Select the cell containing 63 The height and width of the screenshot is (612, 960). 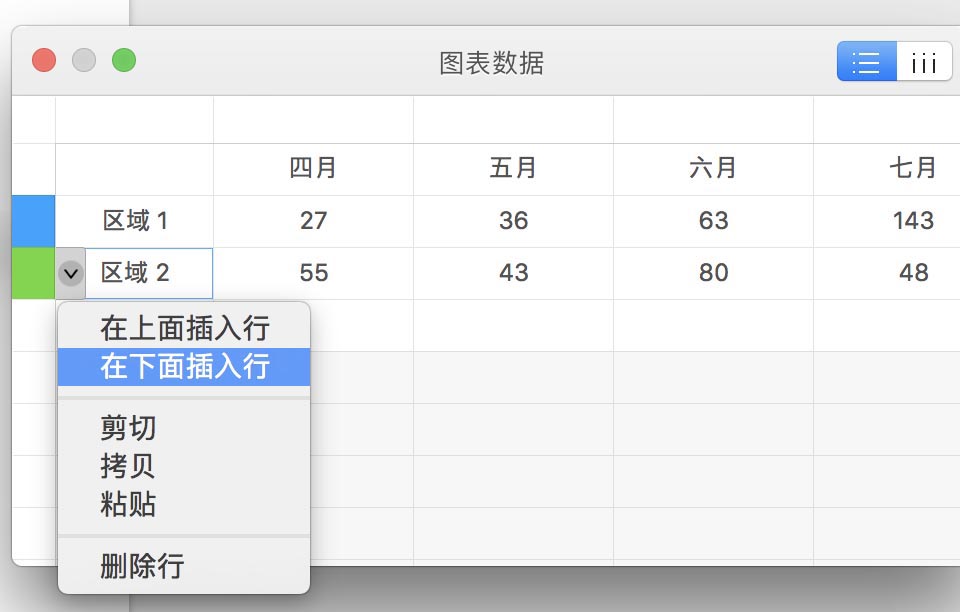click(x=713, y=221)
